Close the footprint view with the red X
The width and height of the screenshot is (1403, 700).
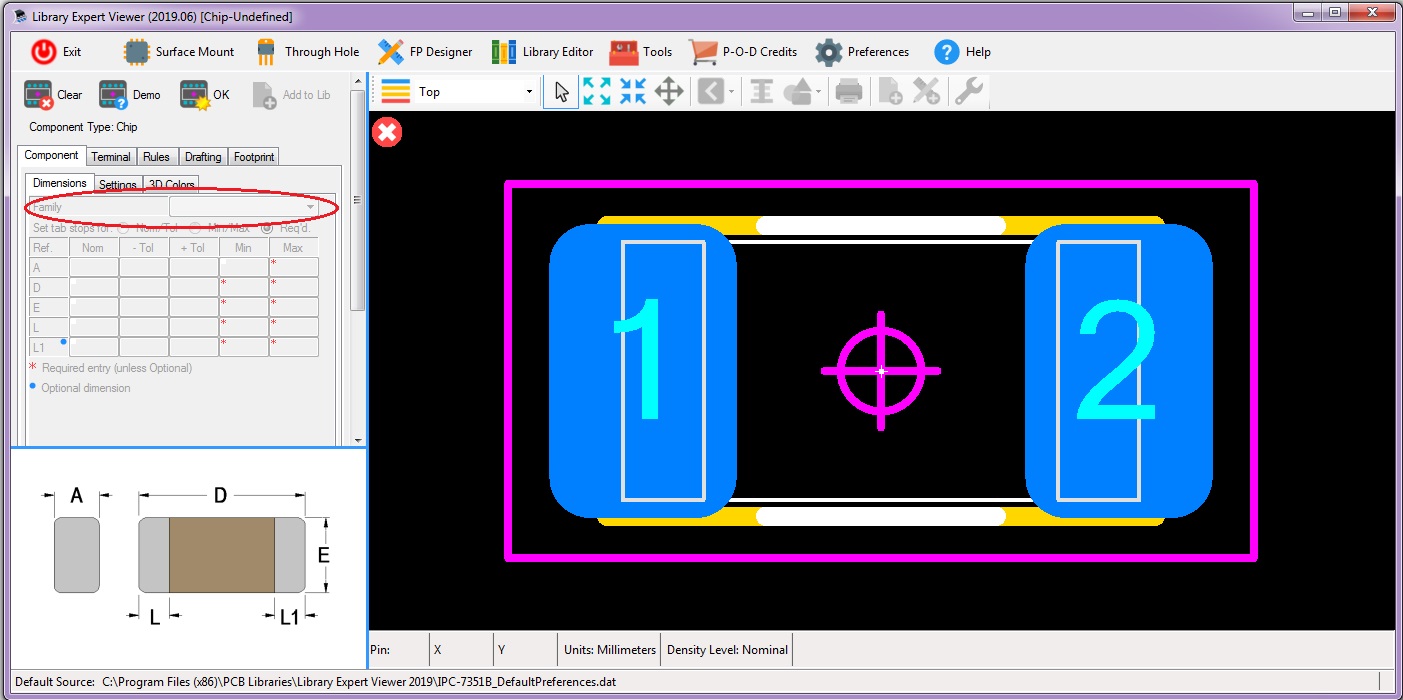[387, 132]
